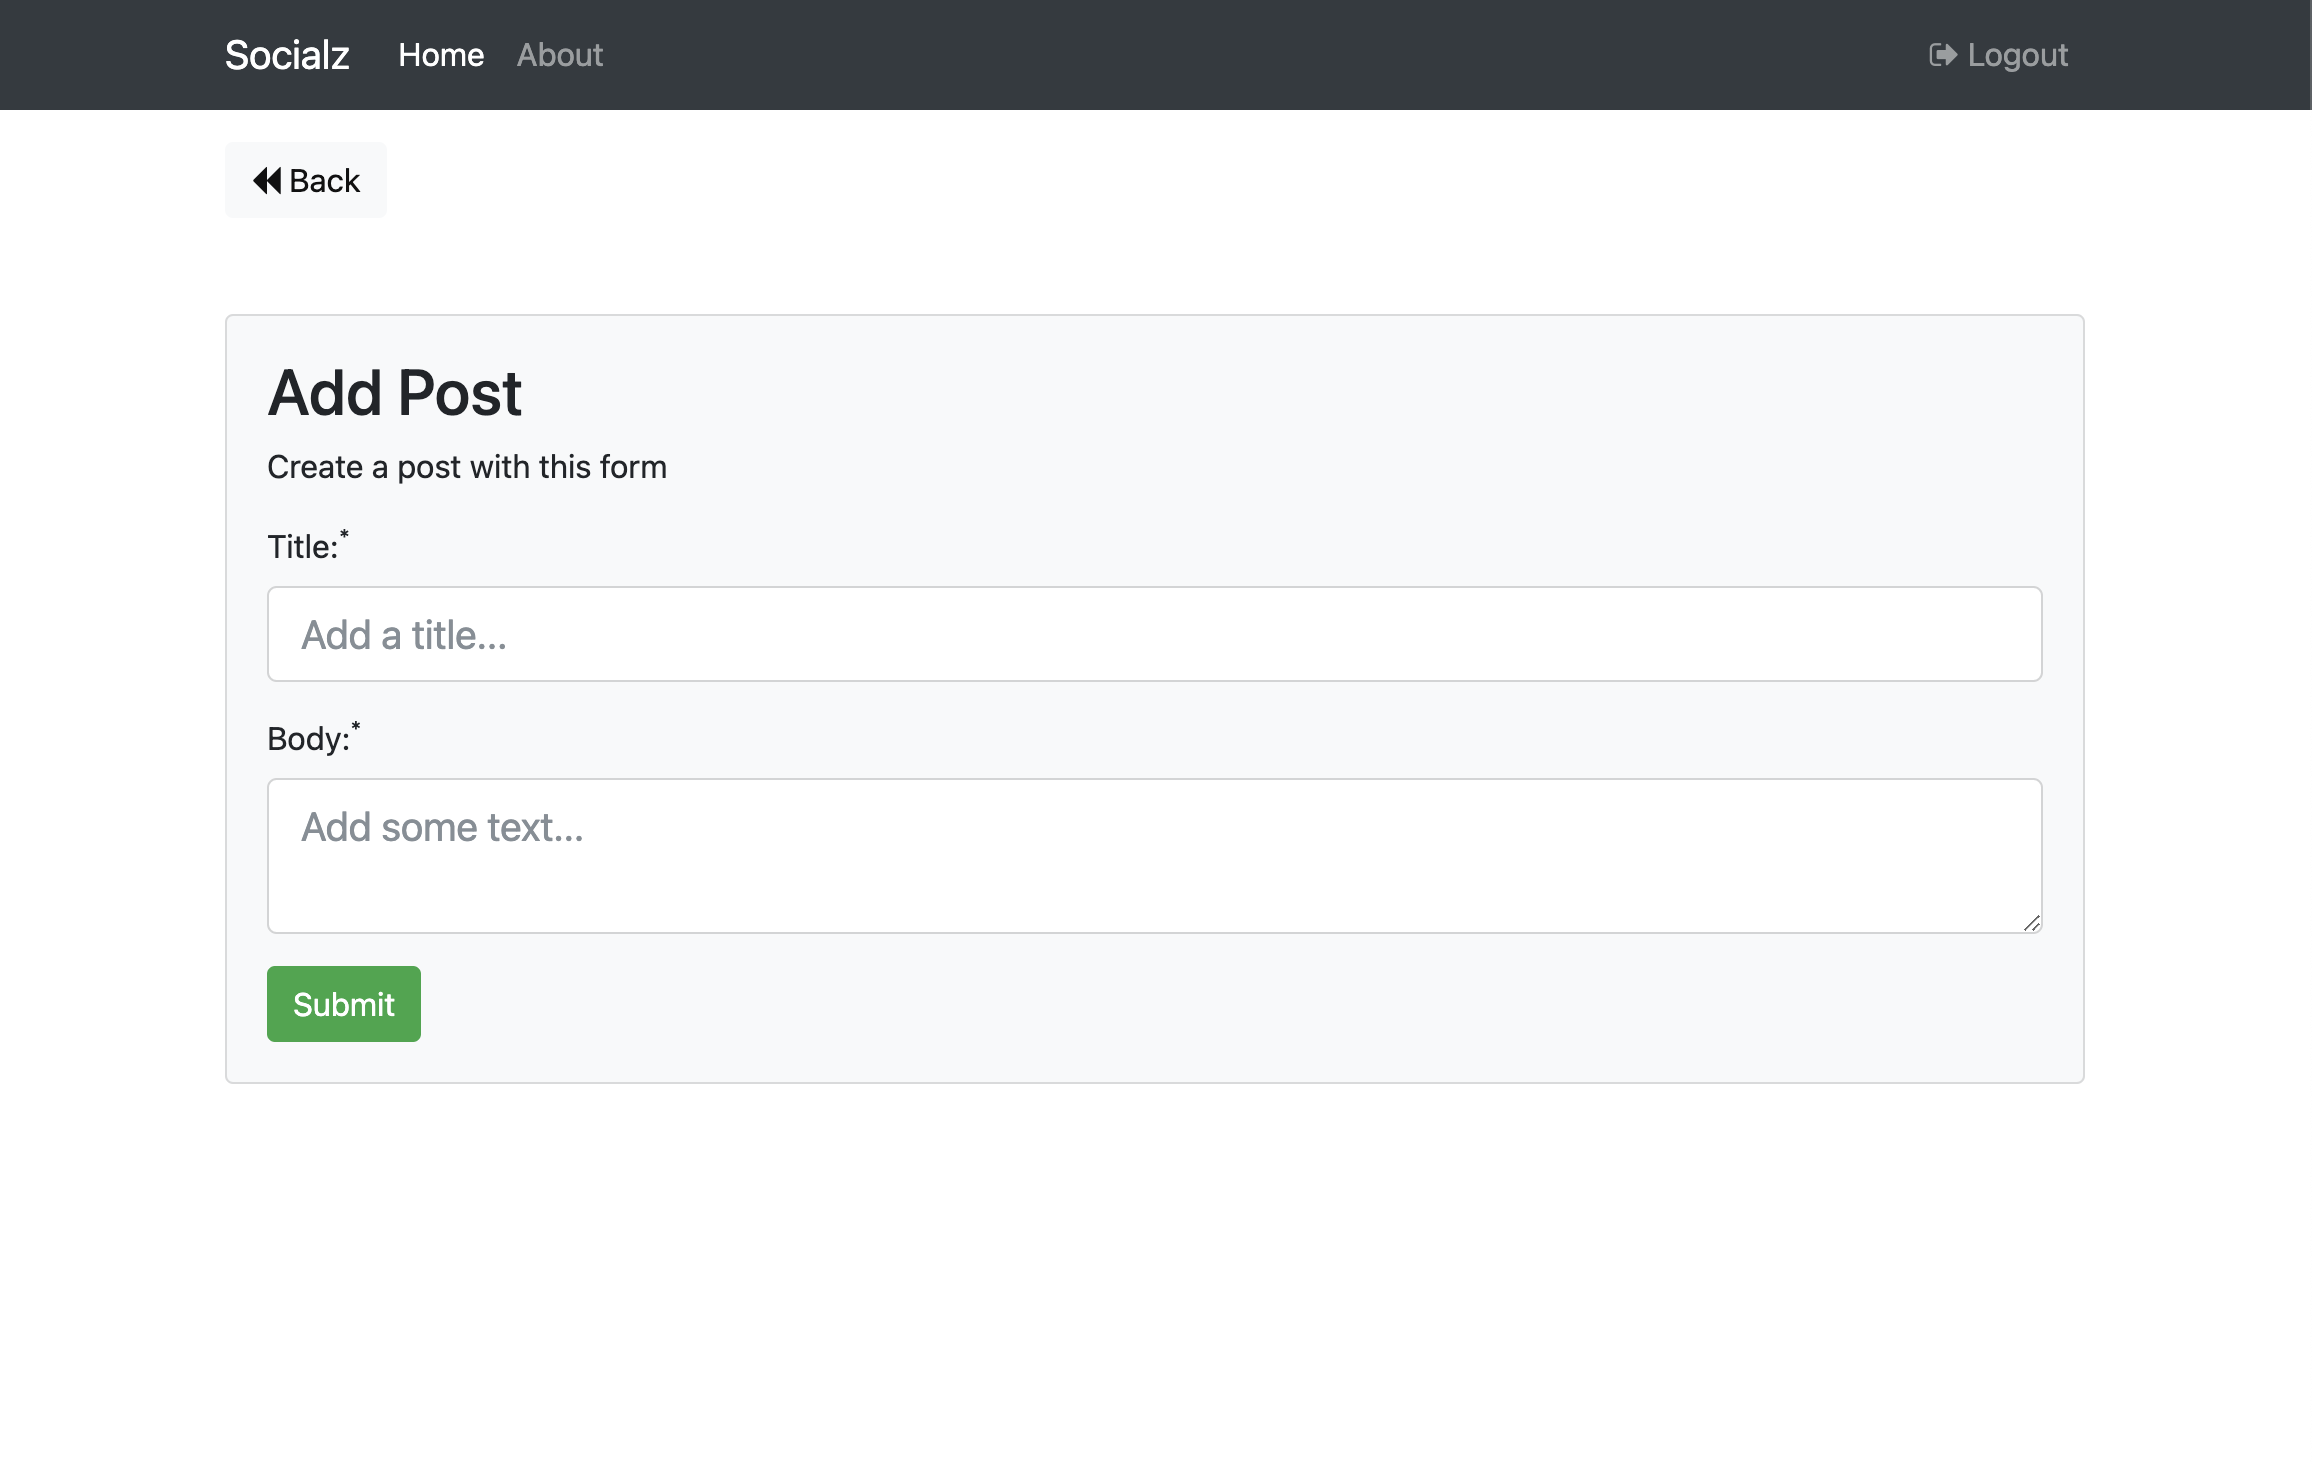Click empty dark navbar area
Viewport: 2312px width, 1464px height.
tap(1200, 55)
